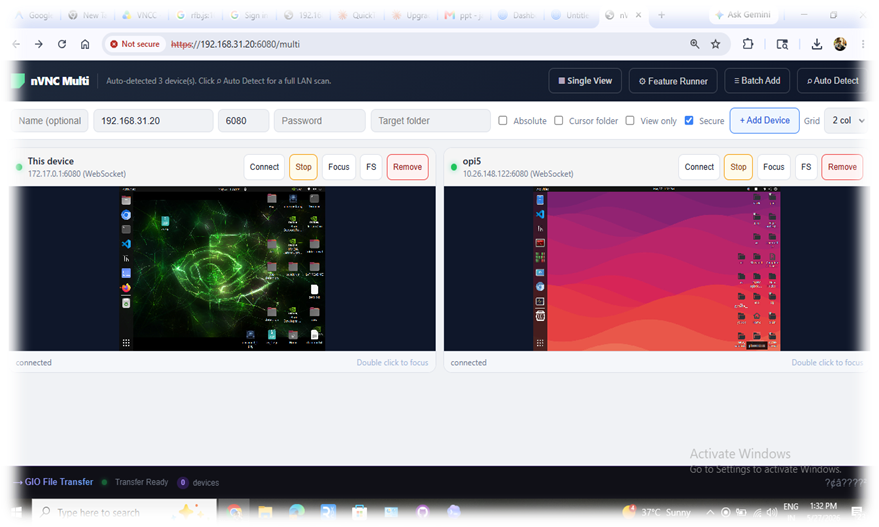Remove This device

tap(408, 167)
